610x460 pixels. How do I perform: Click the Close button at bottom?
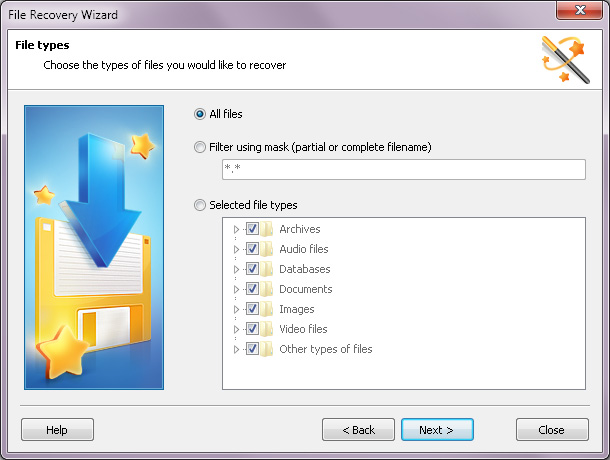click(x=552, y=430)
